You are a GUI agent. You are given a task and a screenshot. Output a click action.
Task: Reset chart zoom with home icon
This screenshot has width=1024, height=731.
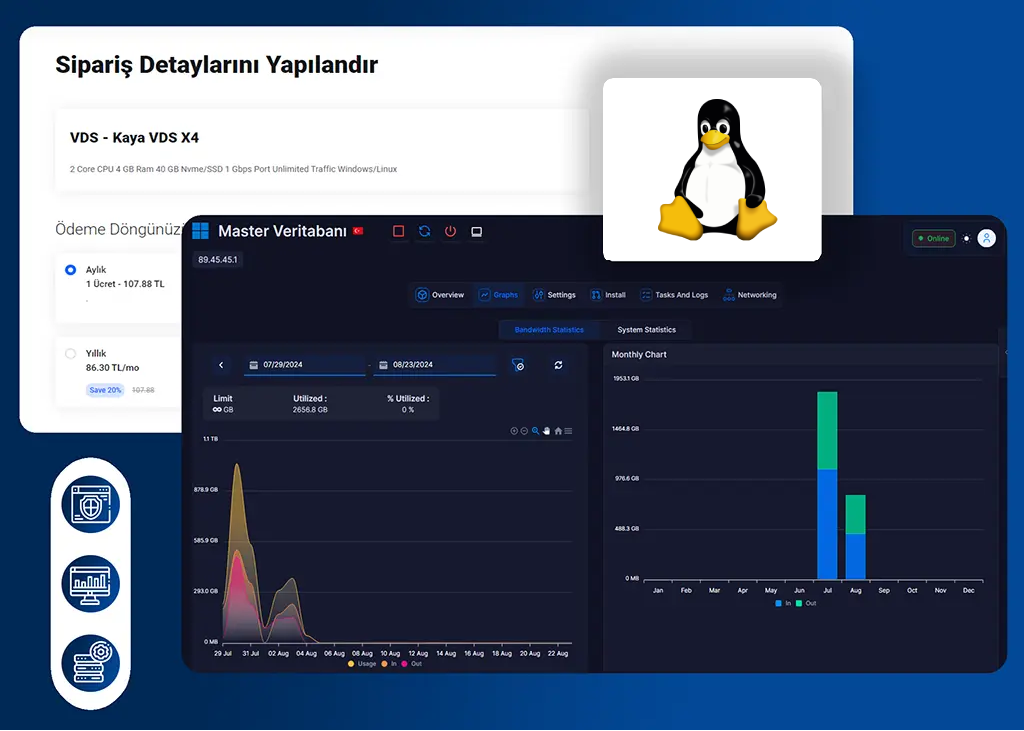[558, 431]
